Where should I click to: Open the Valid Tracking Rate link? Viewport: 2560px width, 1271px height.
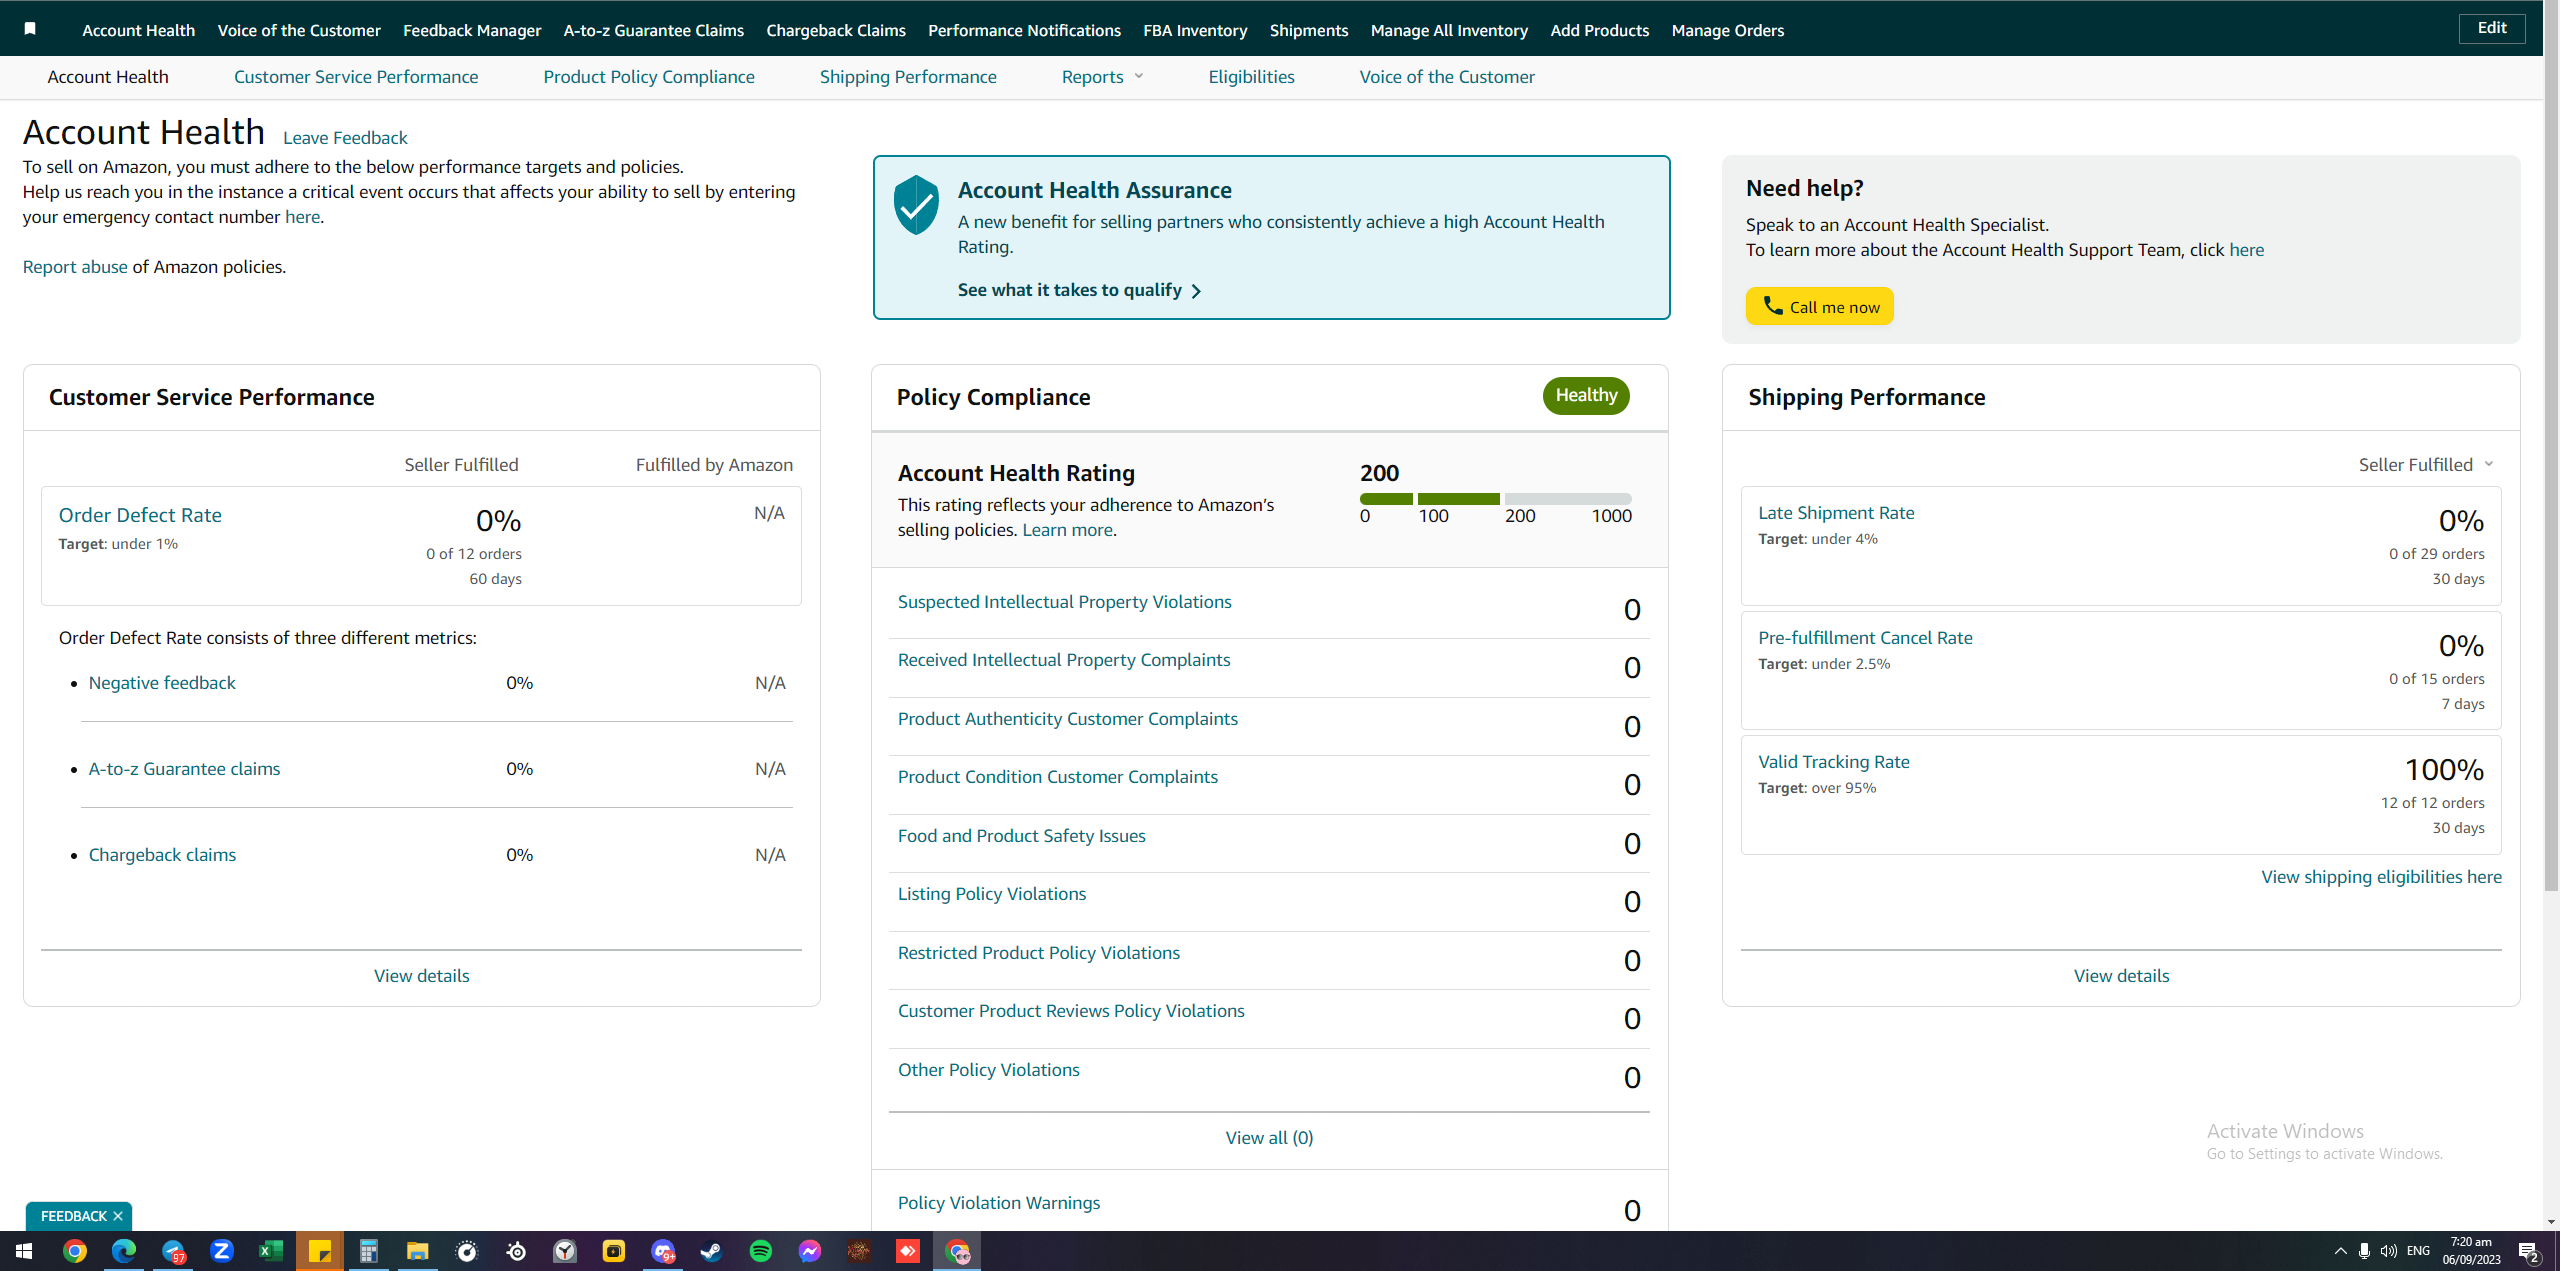[x=1833, y=762]
